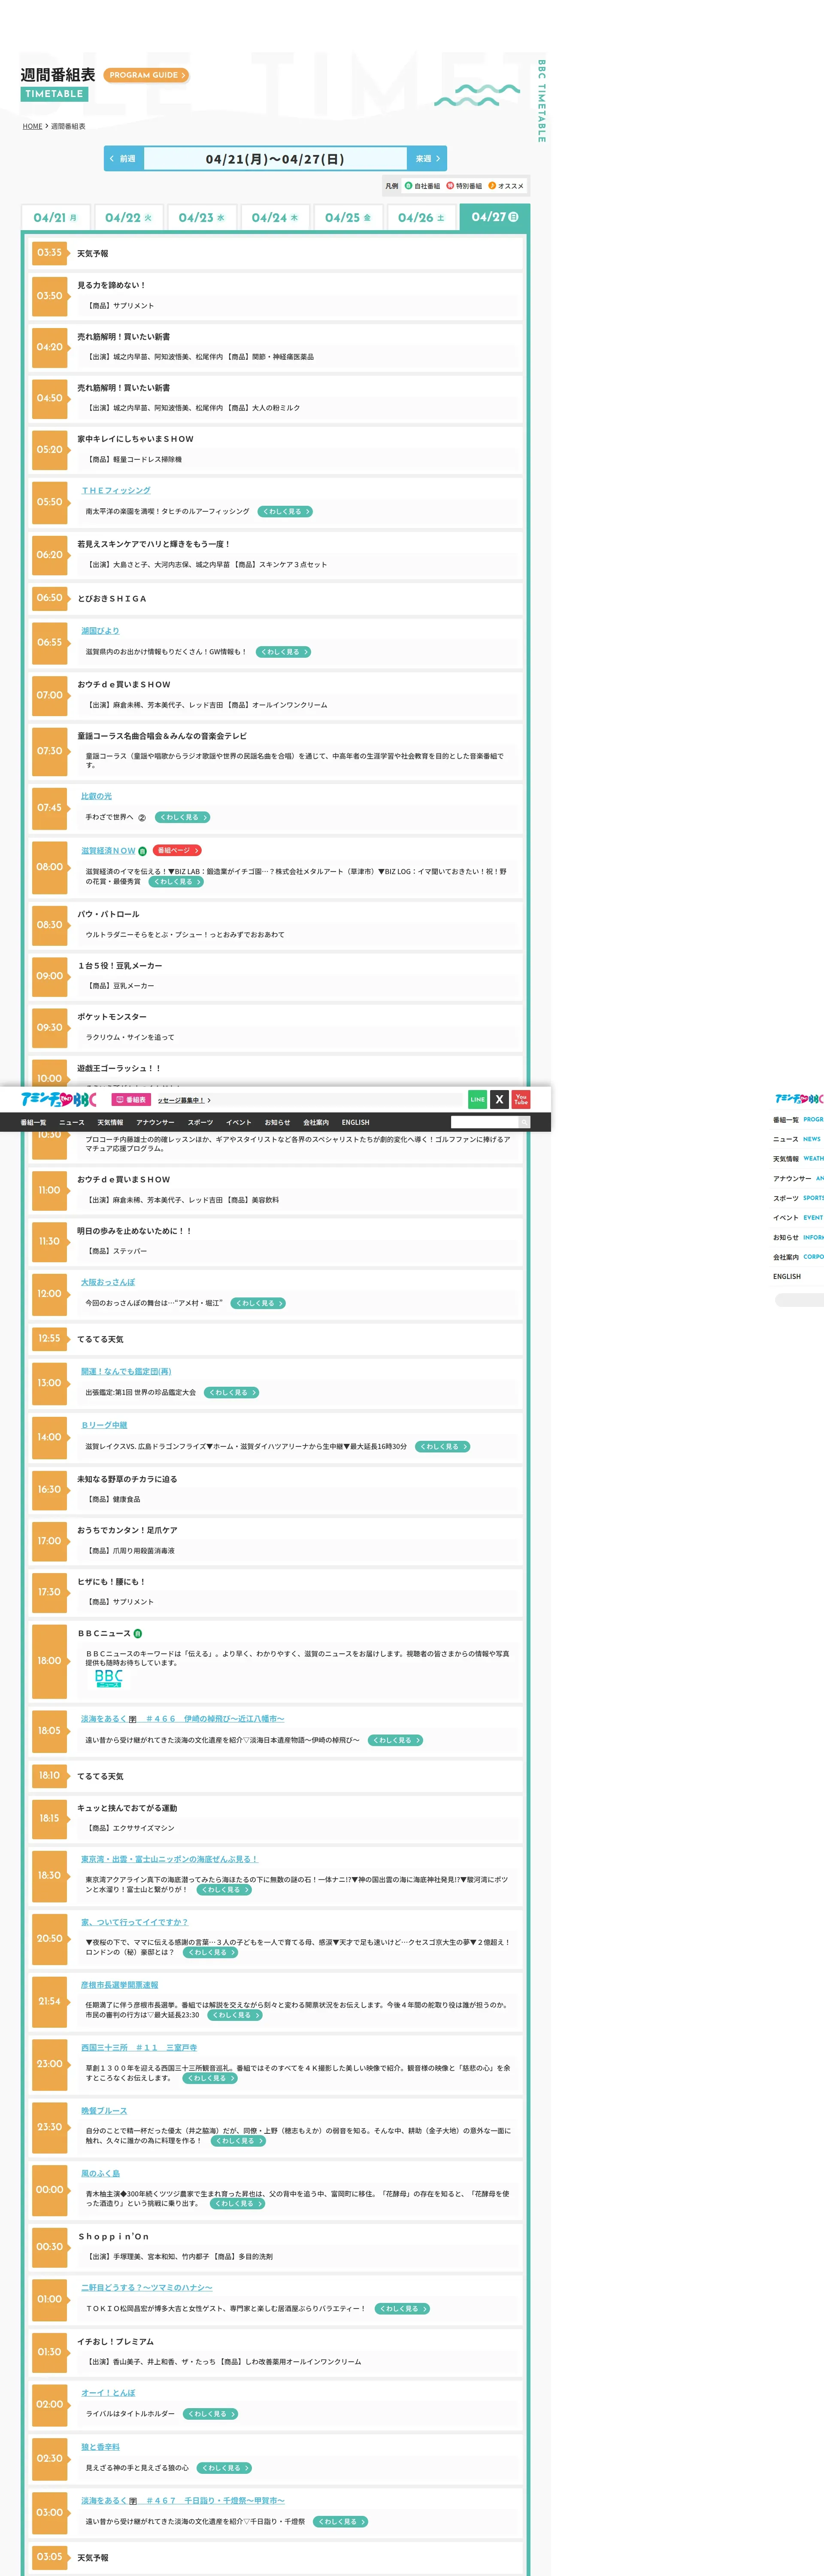Click the red 番組ページ button for 滋賀経済NOW
This screenshot has width=824, height=2576.
(177, 851)
